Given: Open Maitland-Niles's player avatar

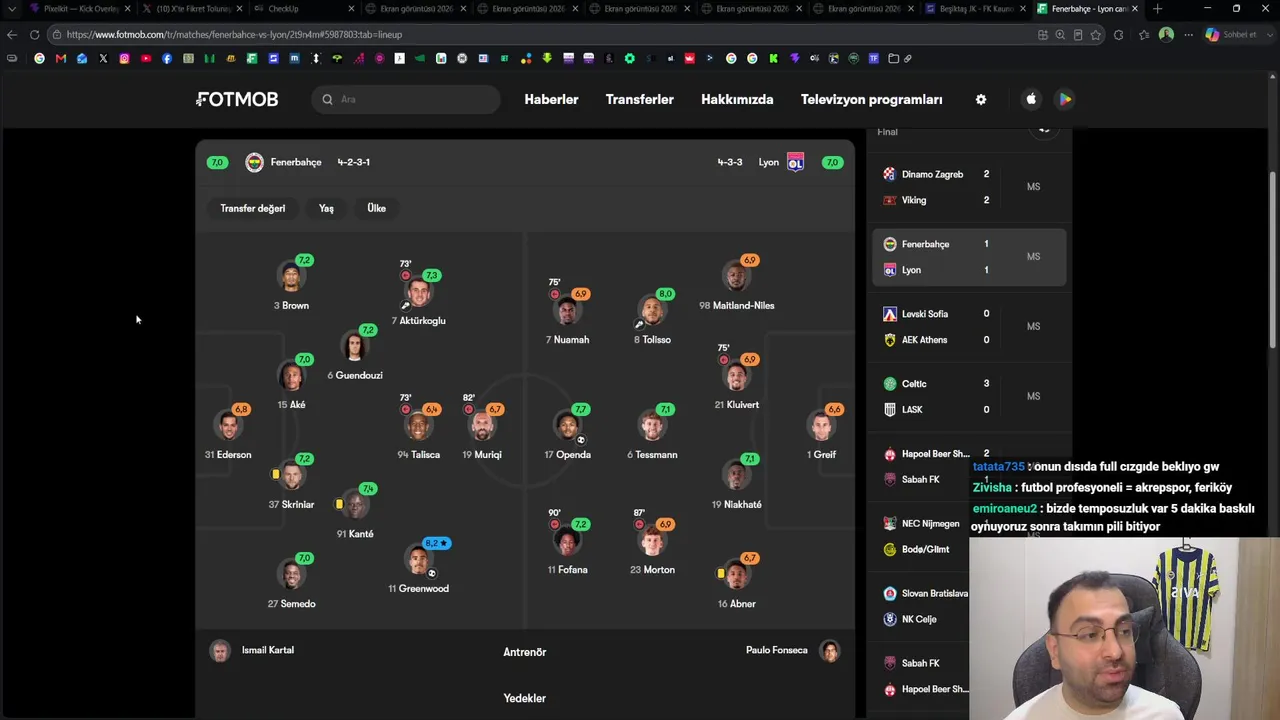Looking at the screenshot, I should (736, 277).
